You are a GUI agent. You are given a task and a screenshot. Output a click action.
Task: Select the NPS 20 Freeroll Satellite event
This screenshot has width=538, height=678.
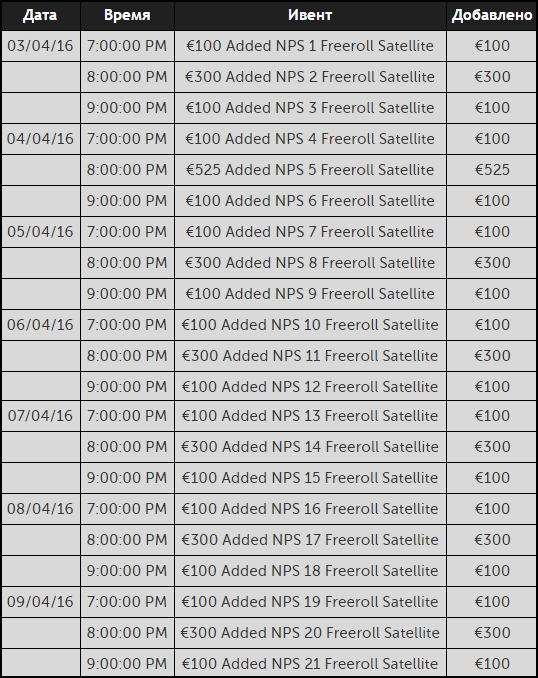click(310, 633)
